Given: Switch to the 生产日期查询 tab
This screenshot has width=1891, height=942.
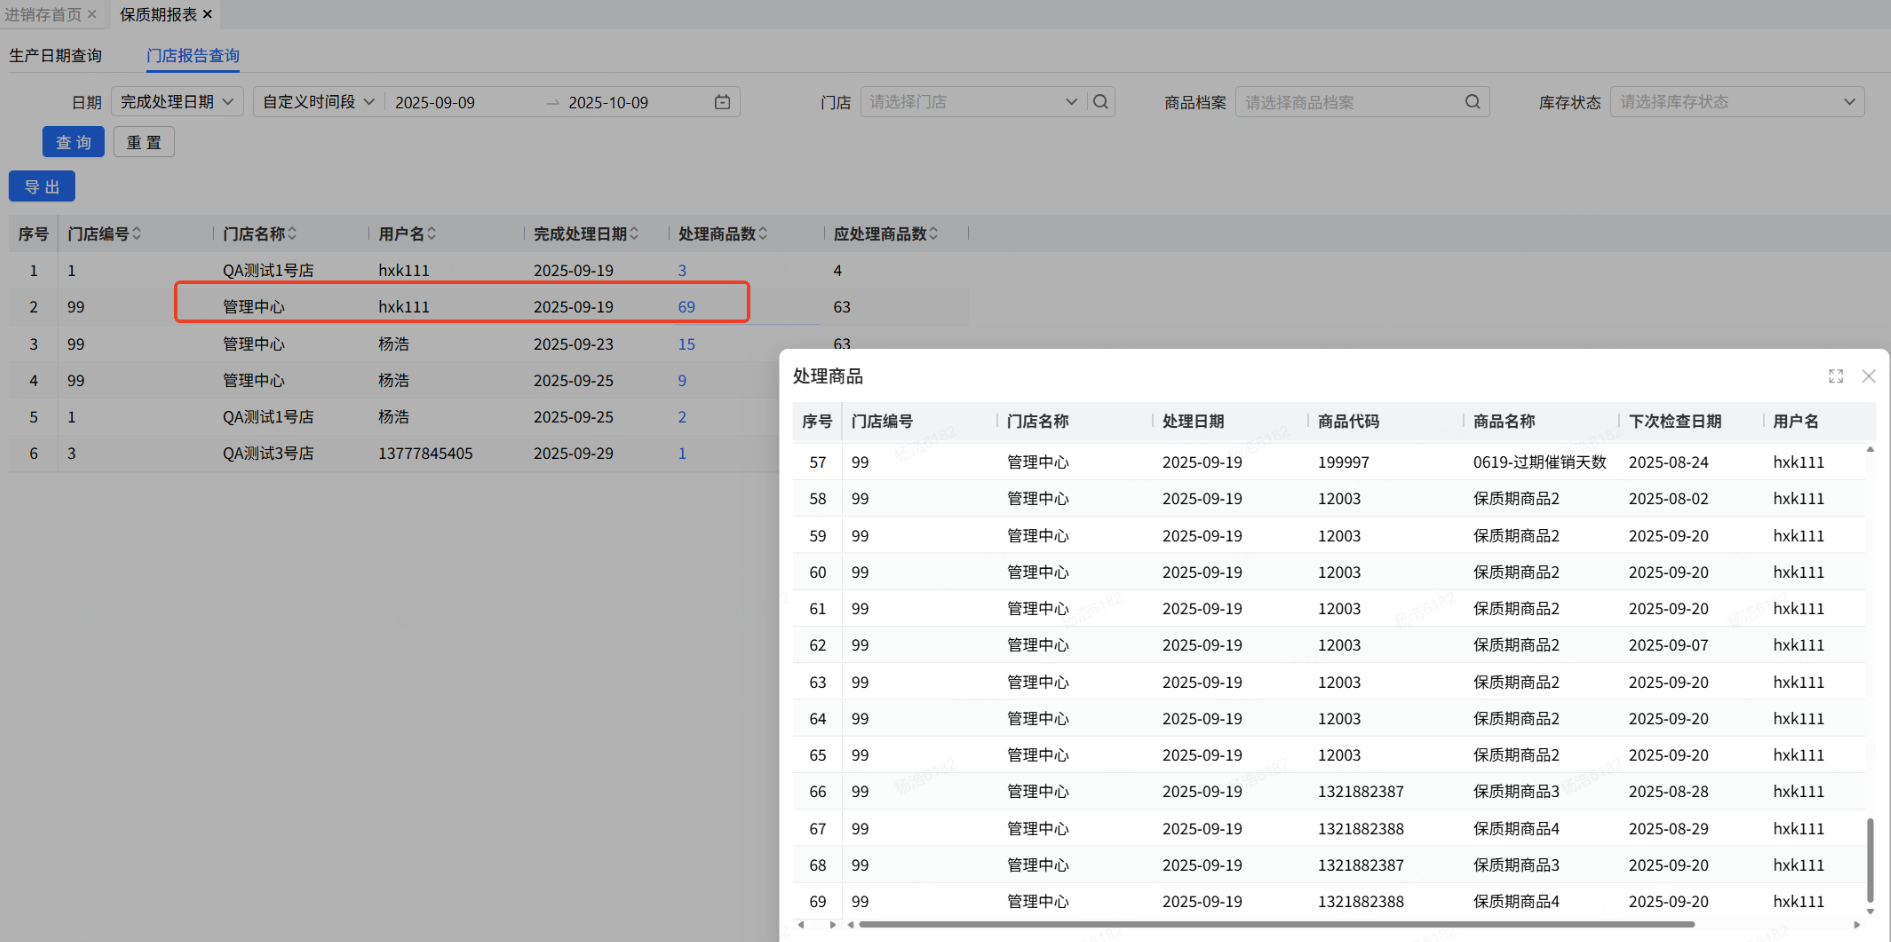Looking at the screenshot, I should [56, 56].
